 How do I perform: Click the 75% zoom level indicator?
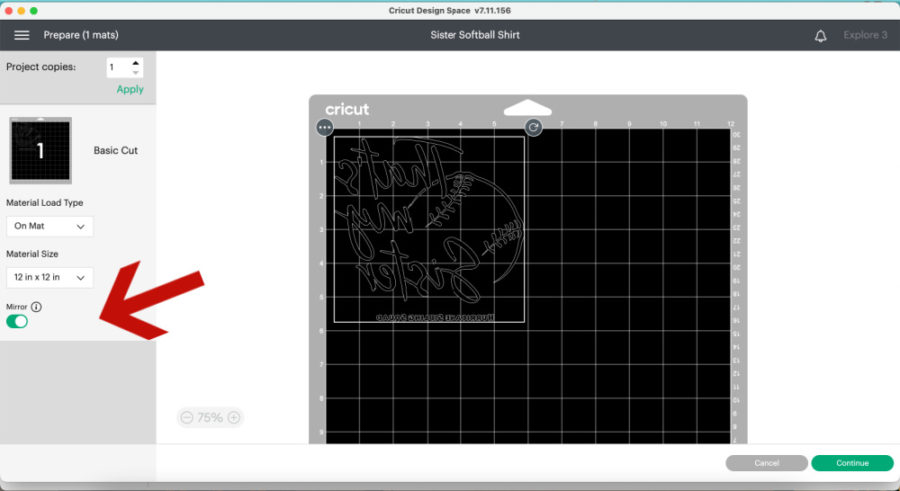210,418
